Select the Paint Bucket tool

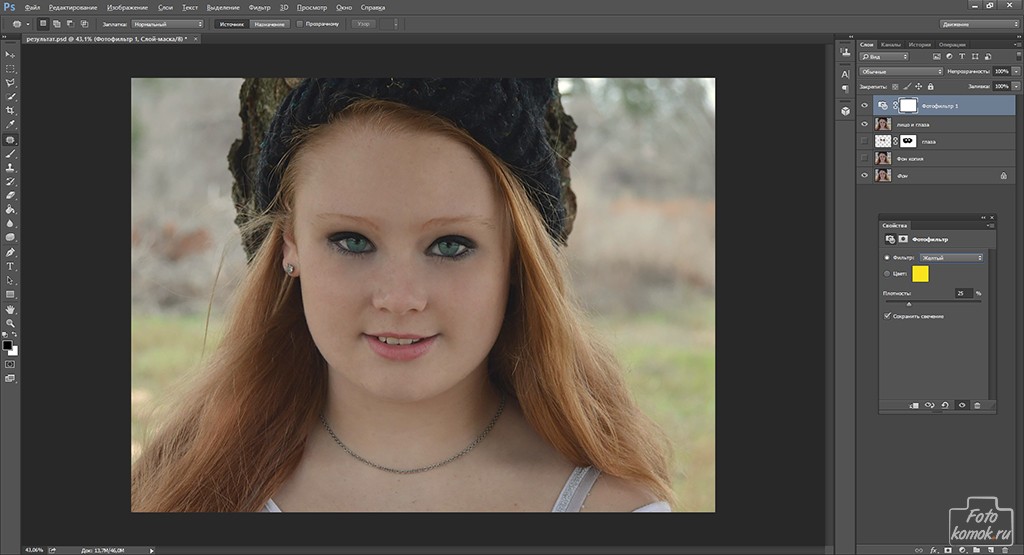(x=10, y=210)
